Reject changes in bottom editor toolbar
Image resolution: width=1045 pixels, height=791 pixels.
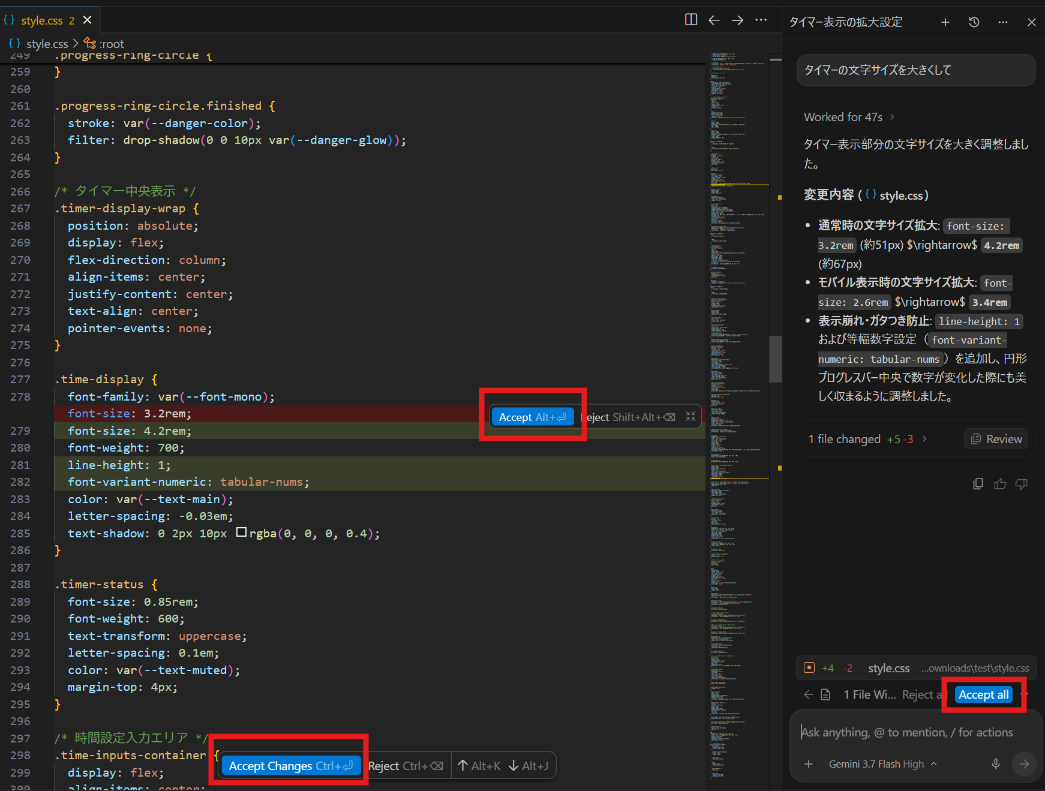(x=405, y=766)
